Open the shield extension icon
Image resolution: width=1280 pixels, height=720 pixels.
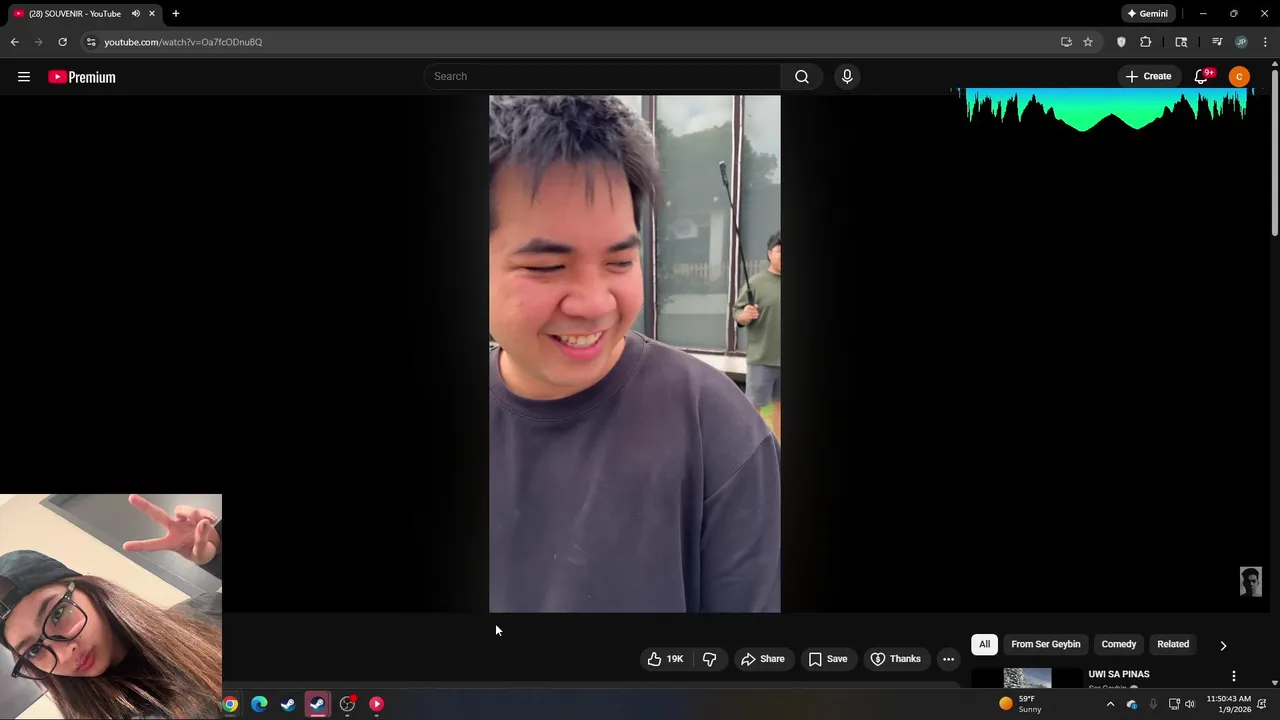[x=1121, y=42]
